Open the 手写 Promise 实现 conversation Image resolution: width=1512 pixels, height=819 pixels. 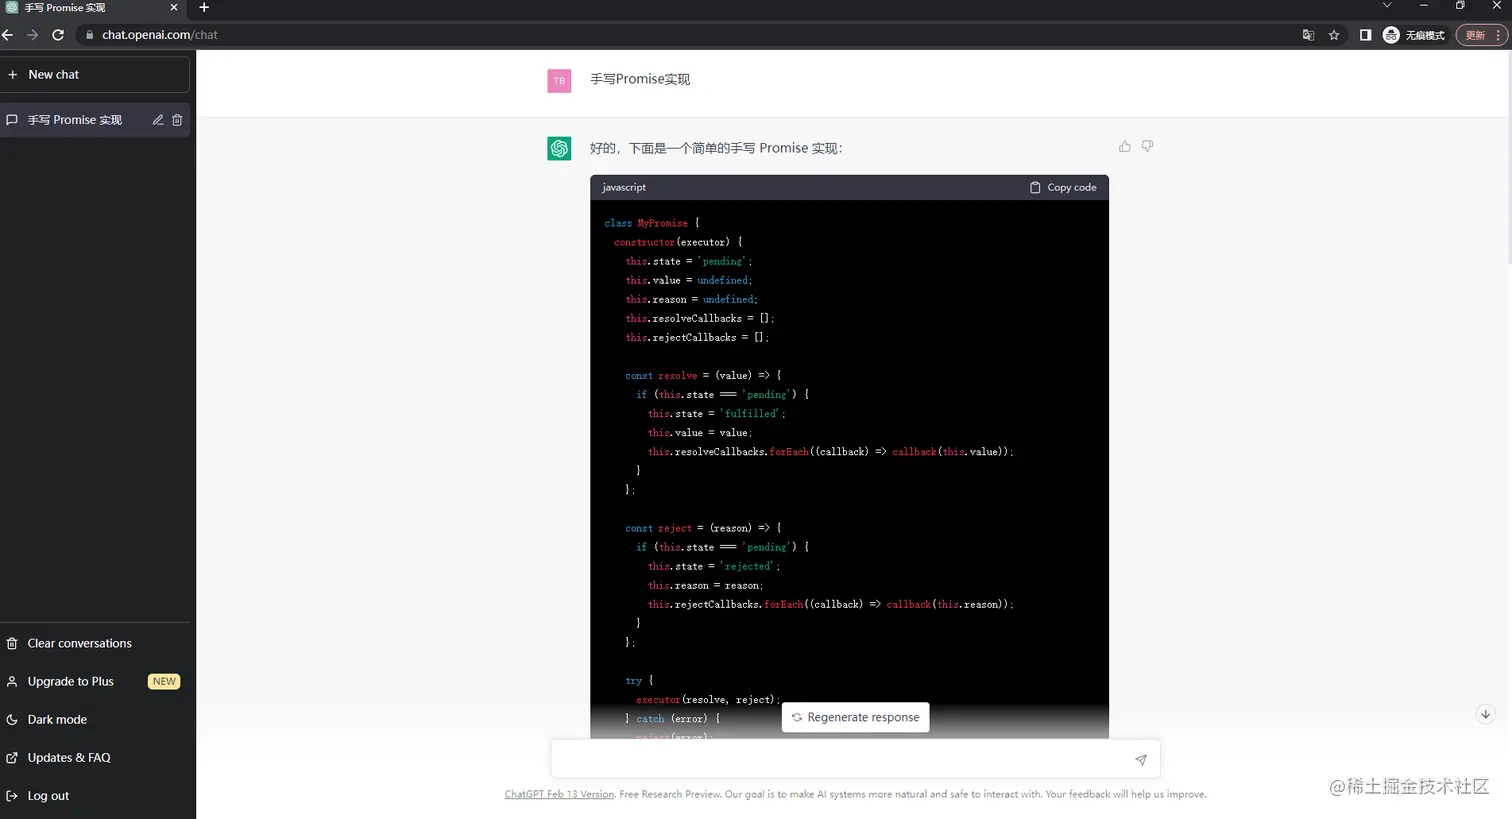(75, 120)
